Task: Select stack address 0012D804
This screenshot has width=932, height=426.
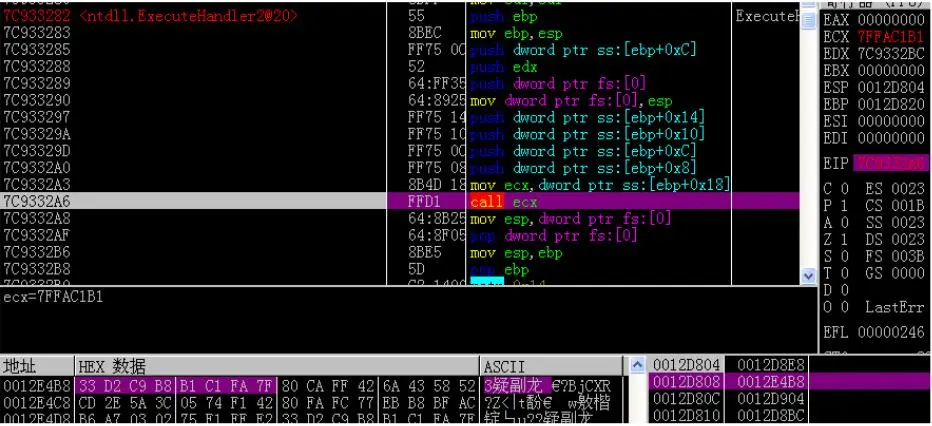Action: 687,365
